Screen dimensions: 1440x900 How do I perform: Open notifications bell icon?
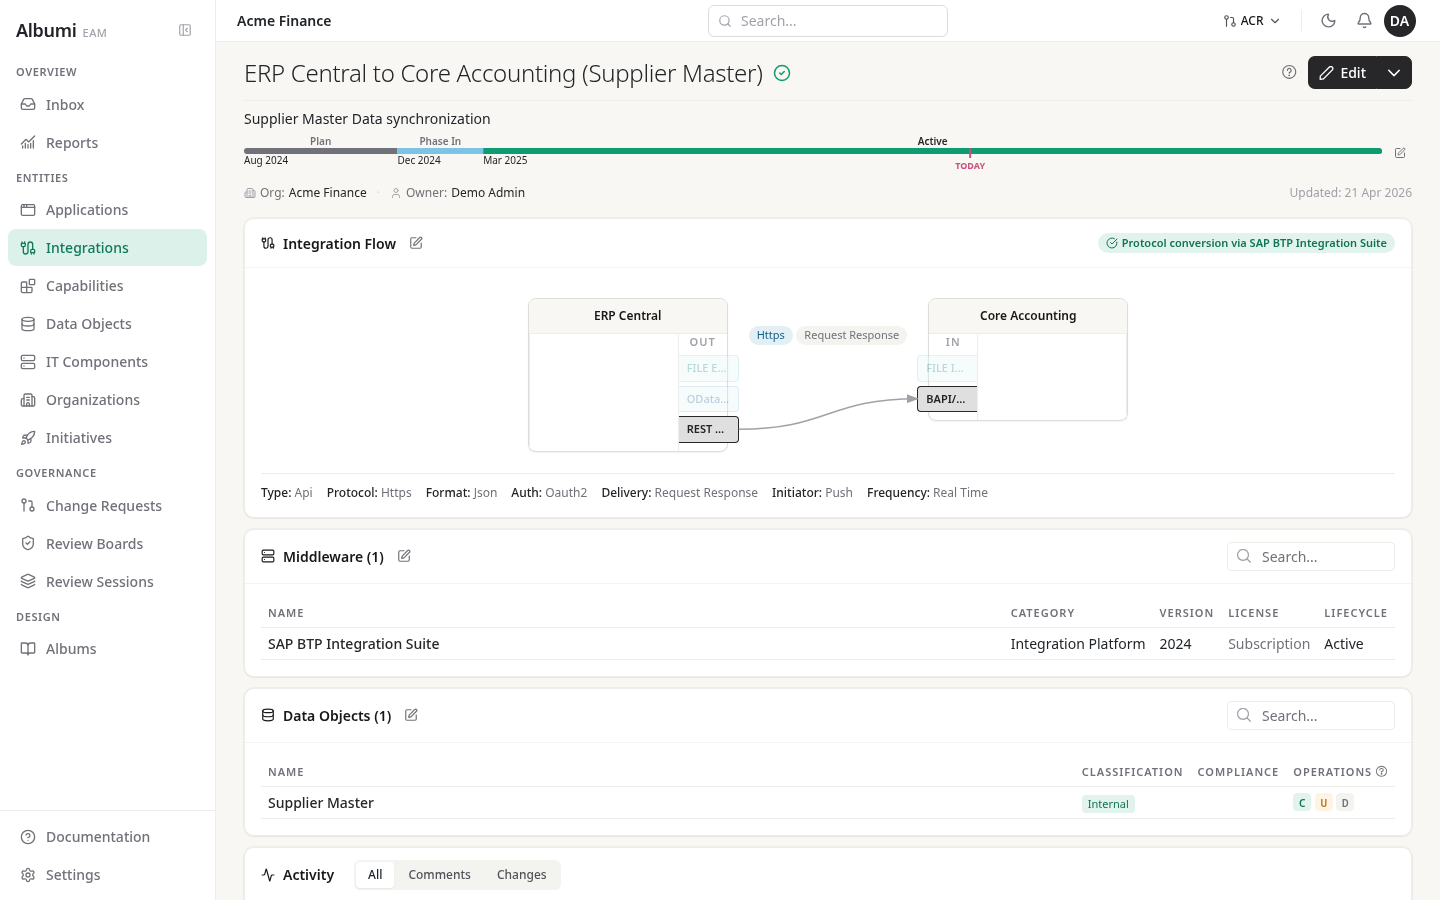point(1364,21)
